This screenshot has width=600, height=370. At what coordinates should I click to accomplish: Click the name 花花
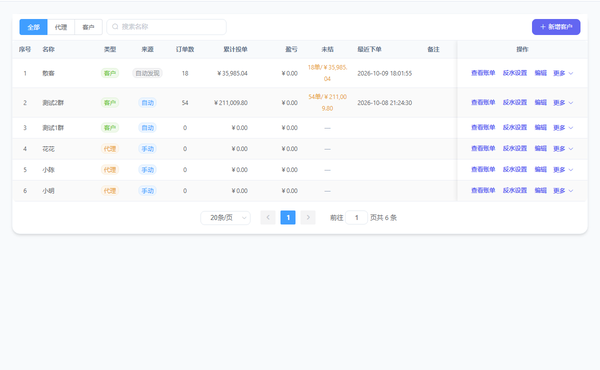click(x=49, y=148)
